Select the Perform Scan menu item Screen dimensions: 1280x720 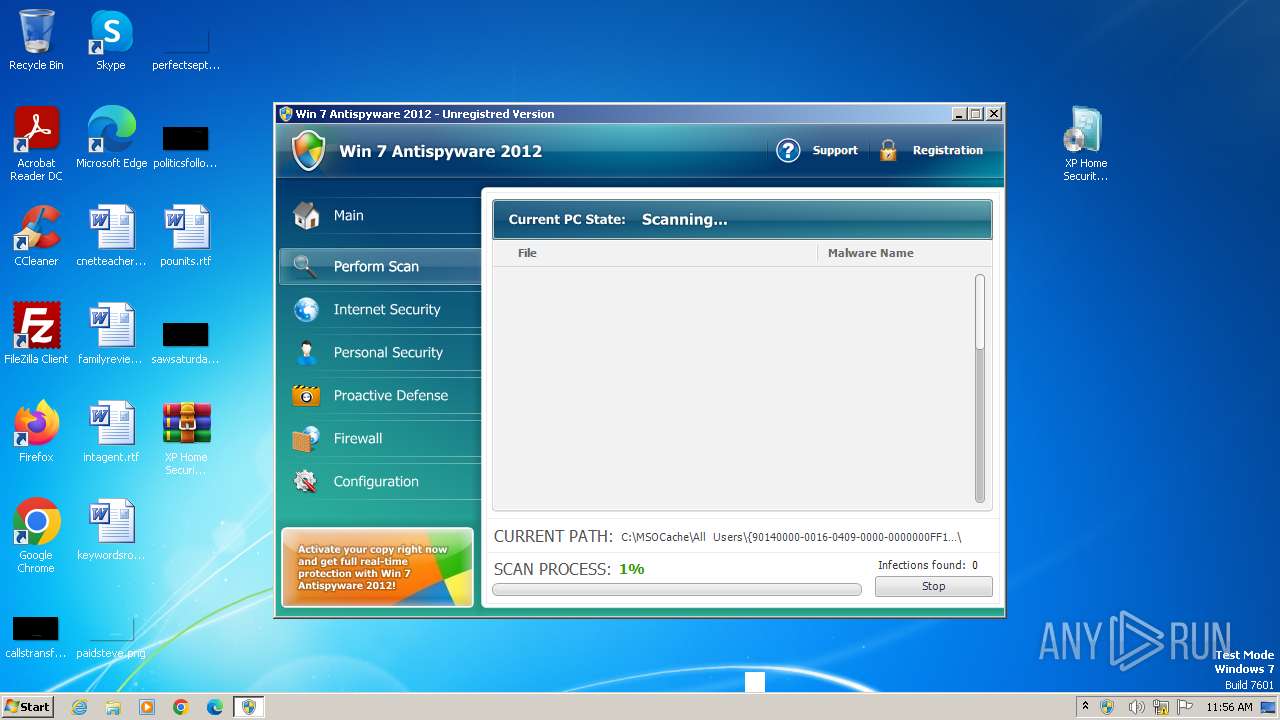[380, 266]
